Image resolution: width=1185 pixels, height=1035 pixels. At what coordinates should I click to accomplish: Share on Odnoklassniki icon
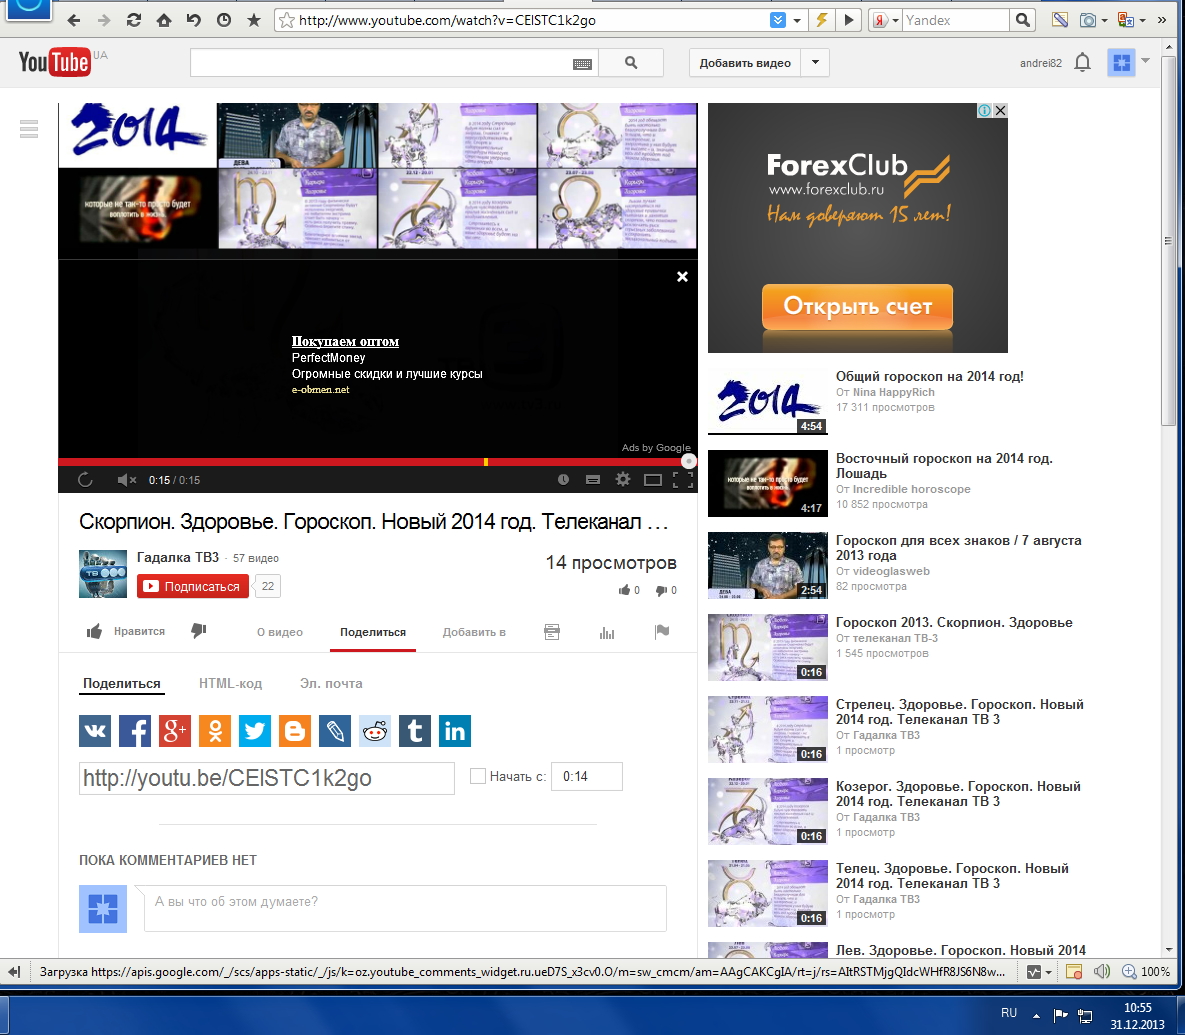215,731
